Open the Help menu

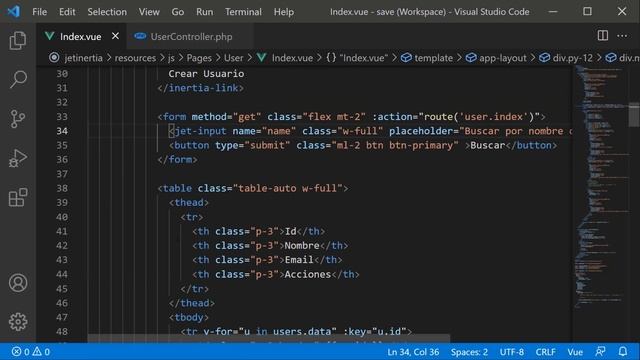[284, 12]
